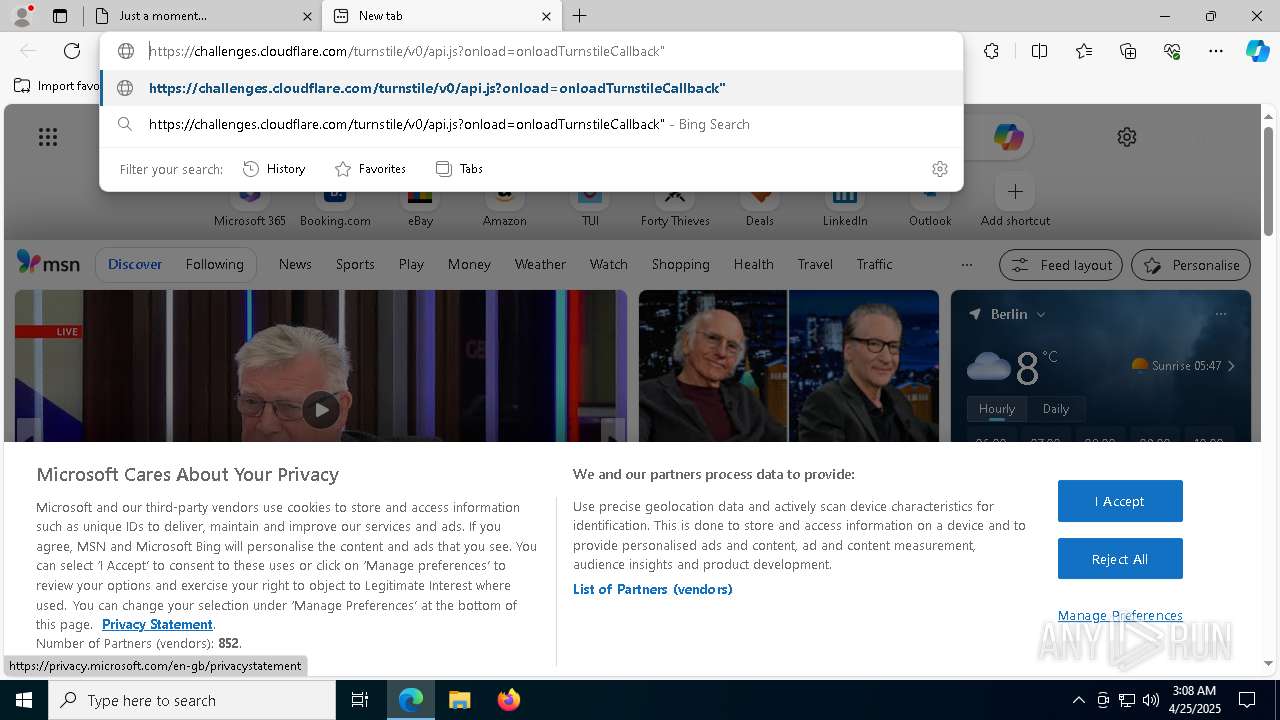Screen dimensions: 1280x720
Task: Accept cookies with I Accept
Action: pyautogui.click(x=1120, y=501)
